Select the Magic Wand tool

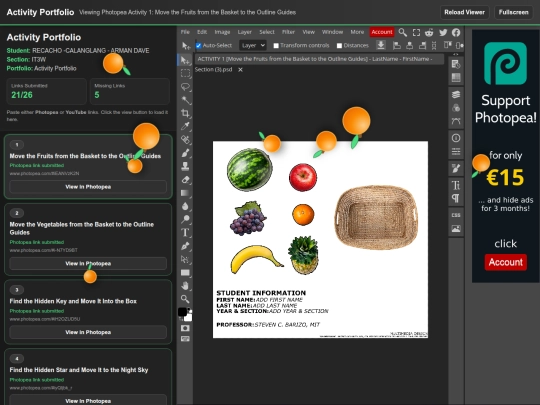click(185, 100)
